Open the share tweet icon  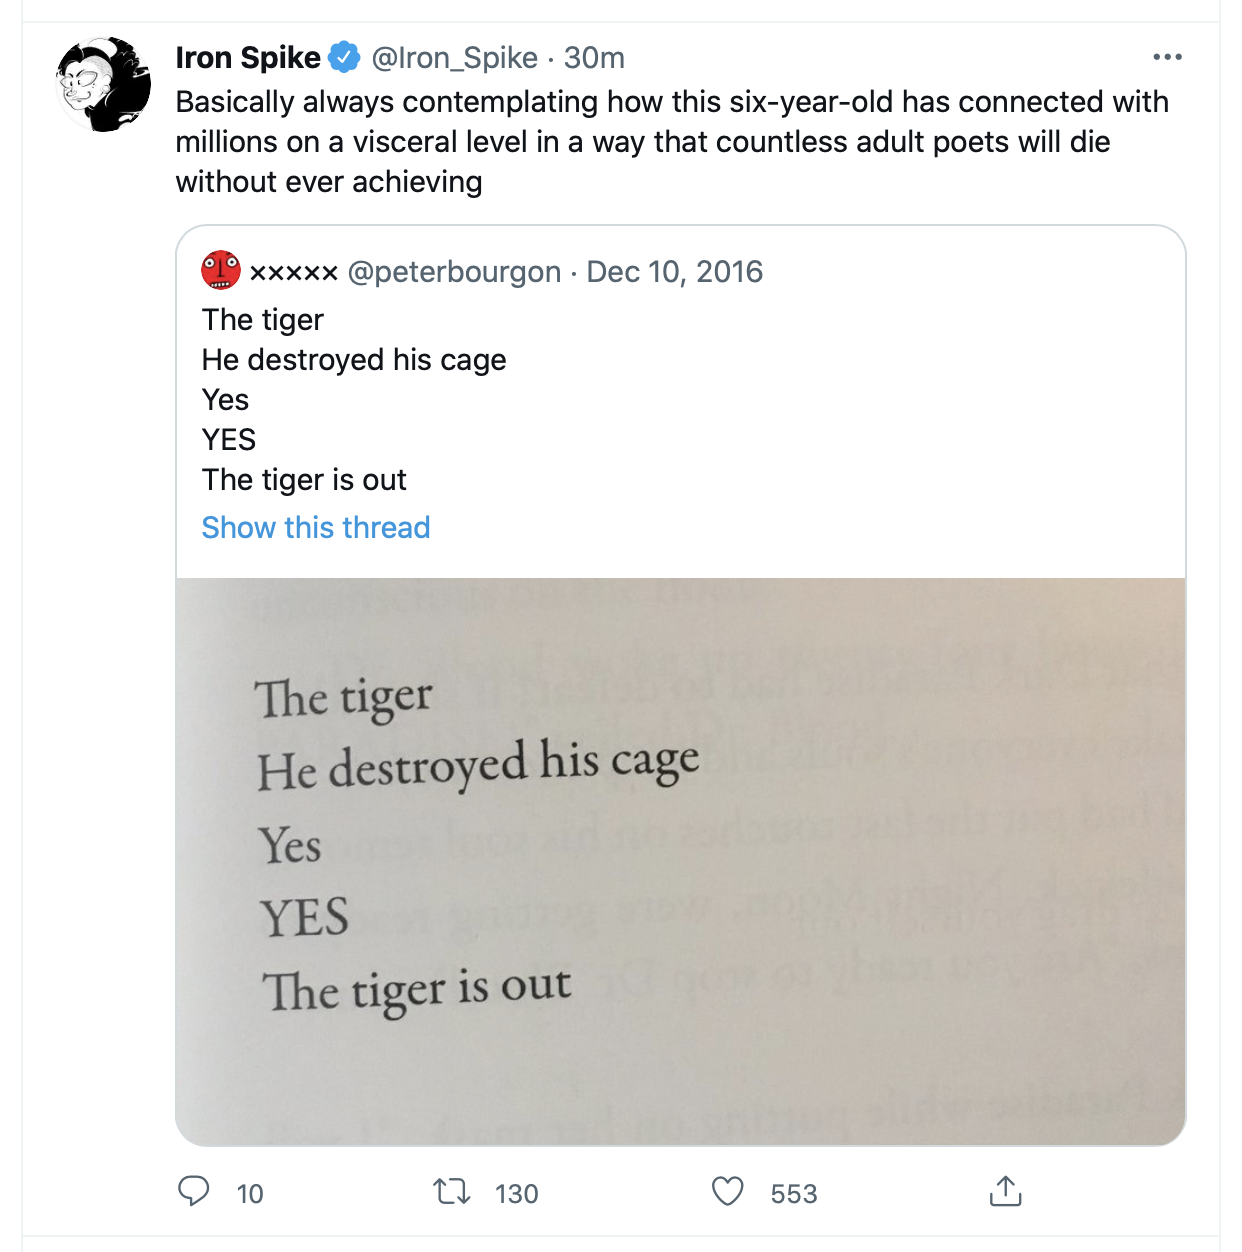[x=1005, y=1191]
